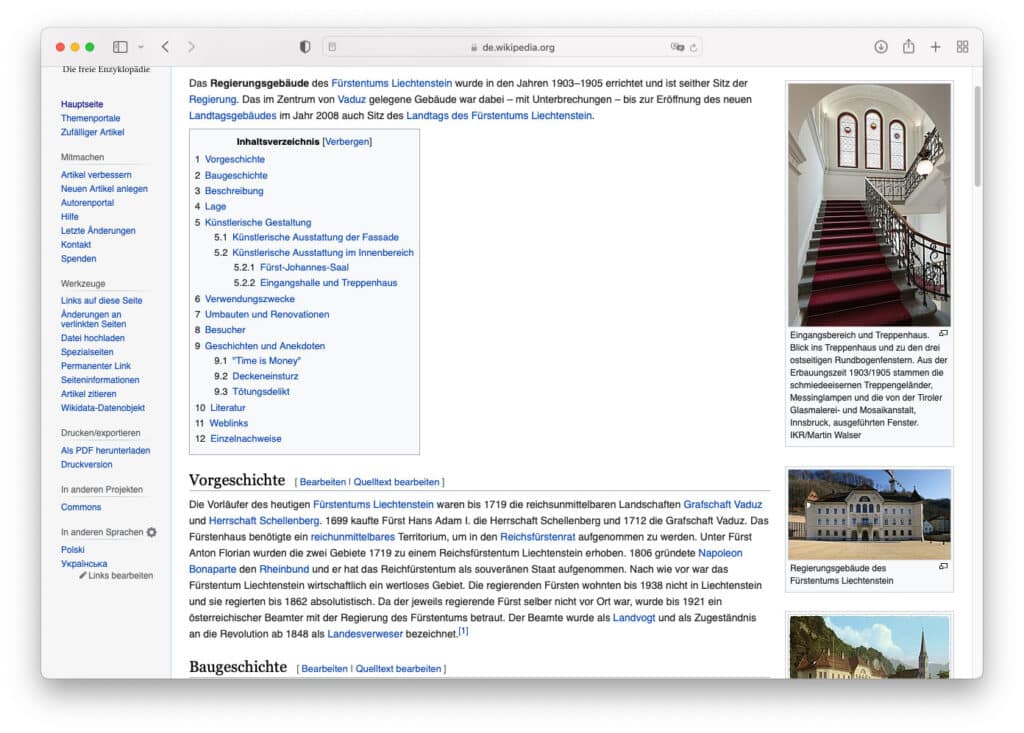Click the translate page icon in address bar
This screenshot has width=1024, height=733.
(x=677, y=47)
